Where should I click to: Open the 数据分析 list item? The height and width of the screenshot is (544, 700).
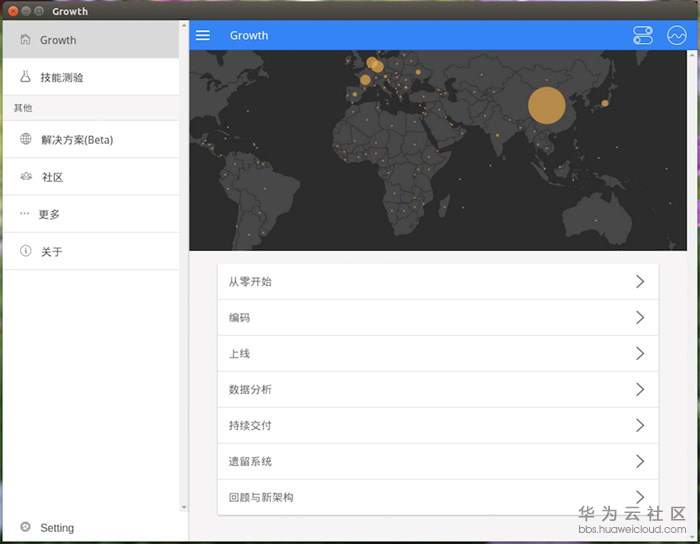[x=438, y=390]
